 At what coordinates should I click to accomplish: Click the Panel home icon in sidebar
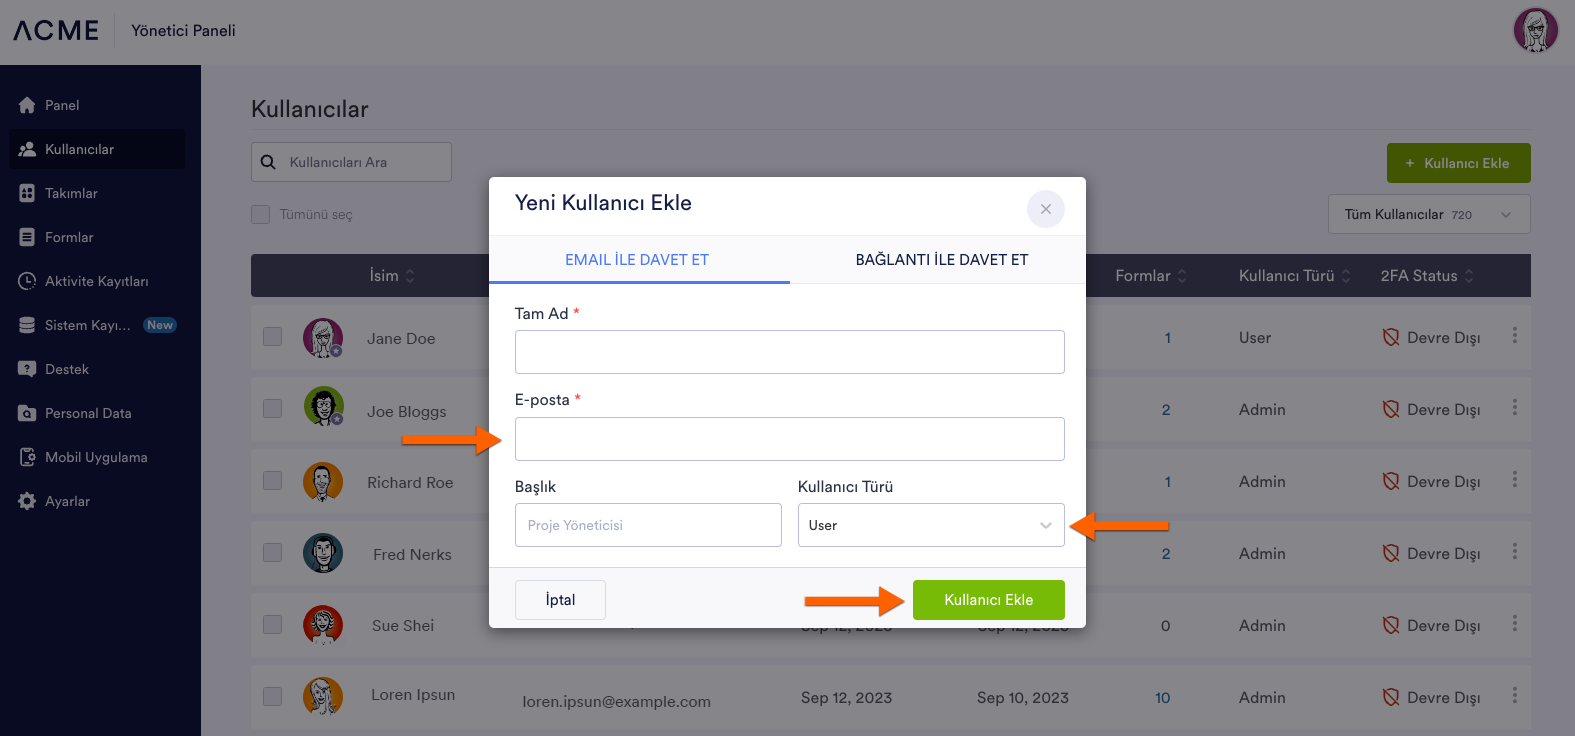pyautogui.click(x=27, y=105)
